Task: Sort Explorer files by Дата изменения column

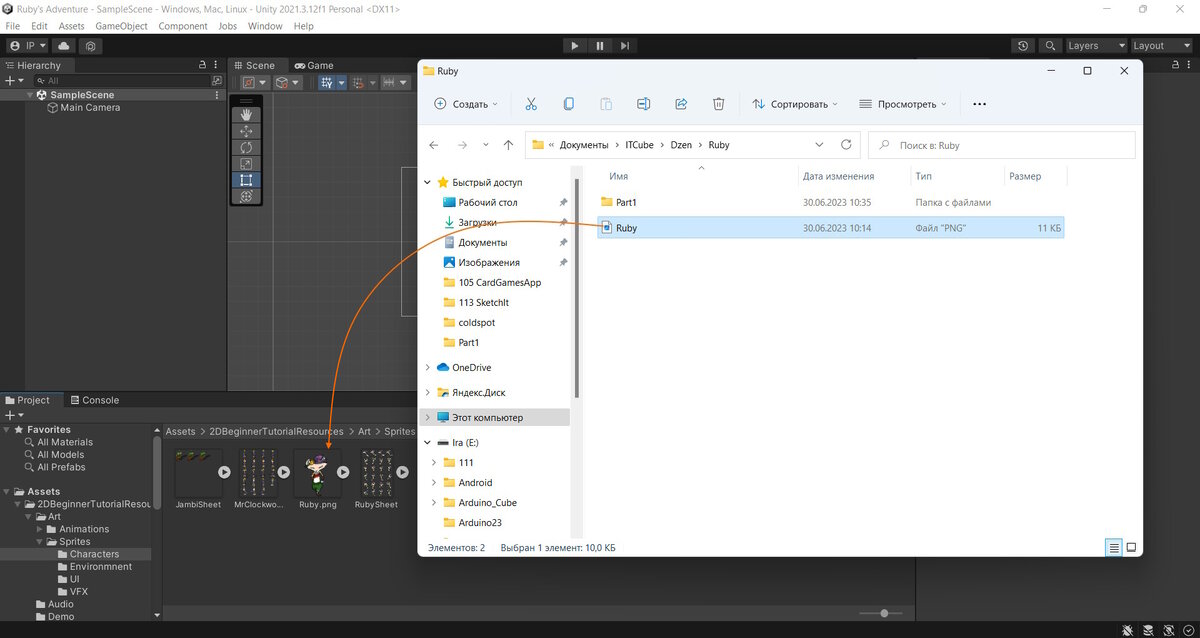Action: click(838, 176)
